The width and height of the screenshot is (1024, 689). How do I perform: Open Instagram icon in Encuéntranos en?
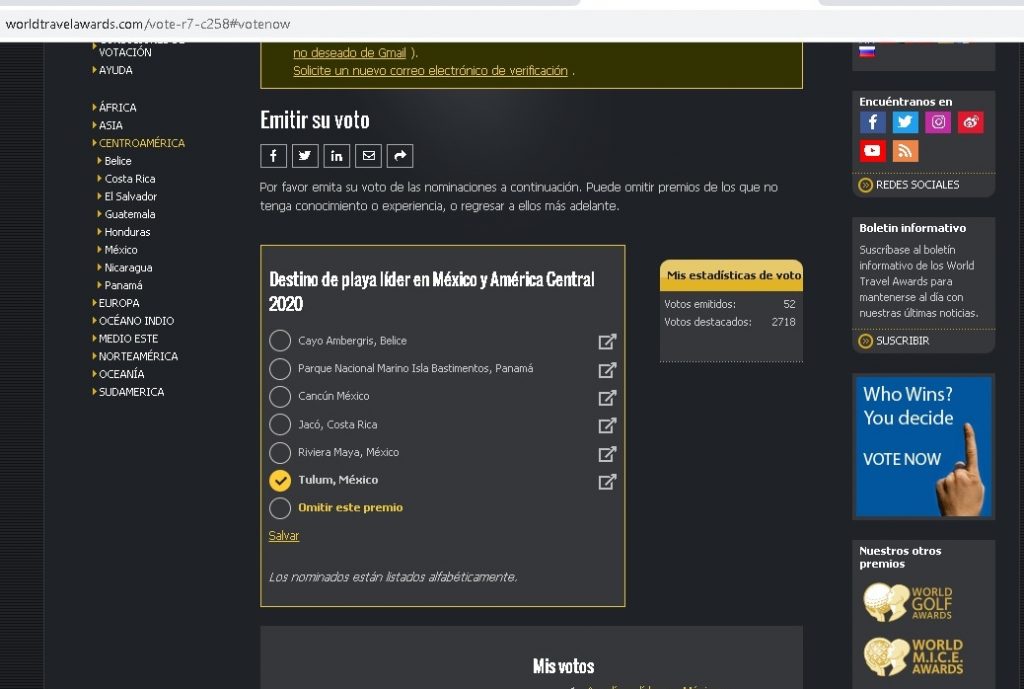938,122
